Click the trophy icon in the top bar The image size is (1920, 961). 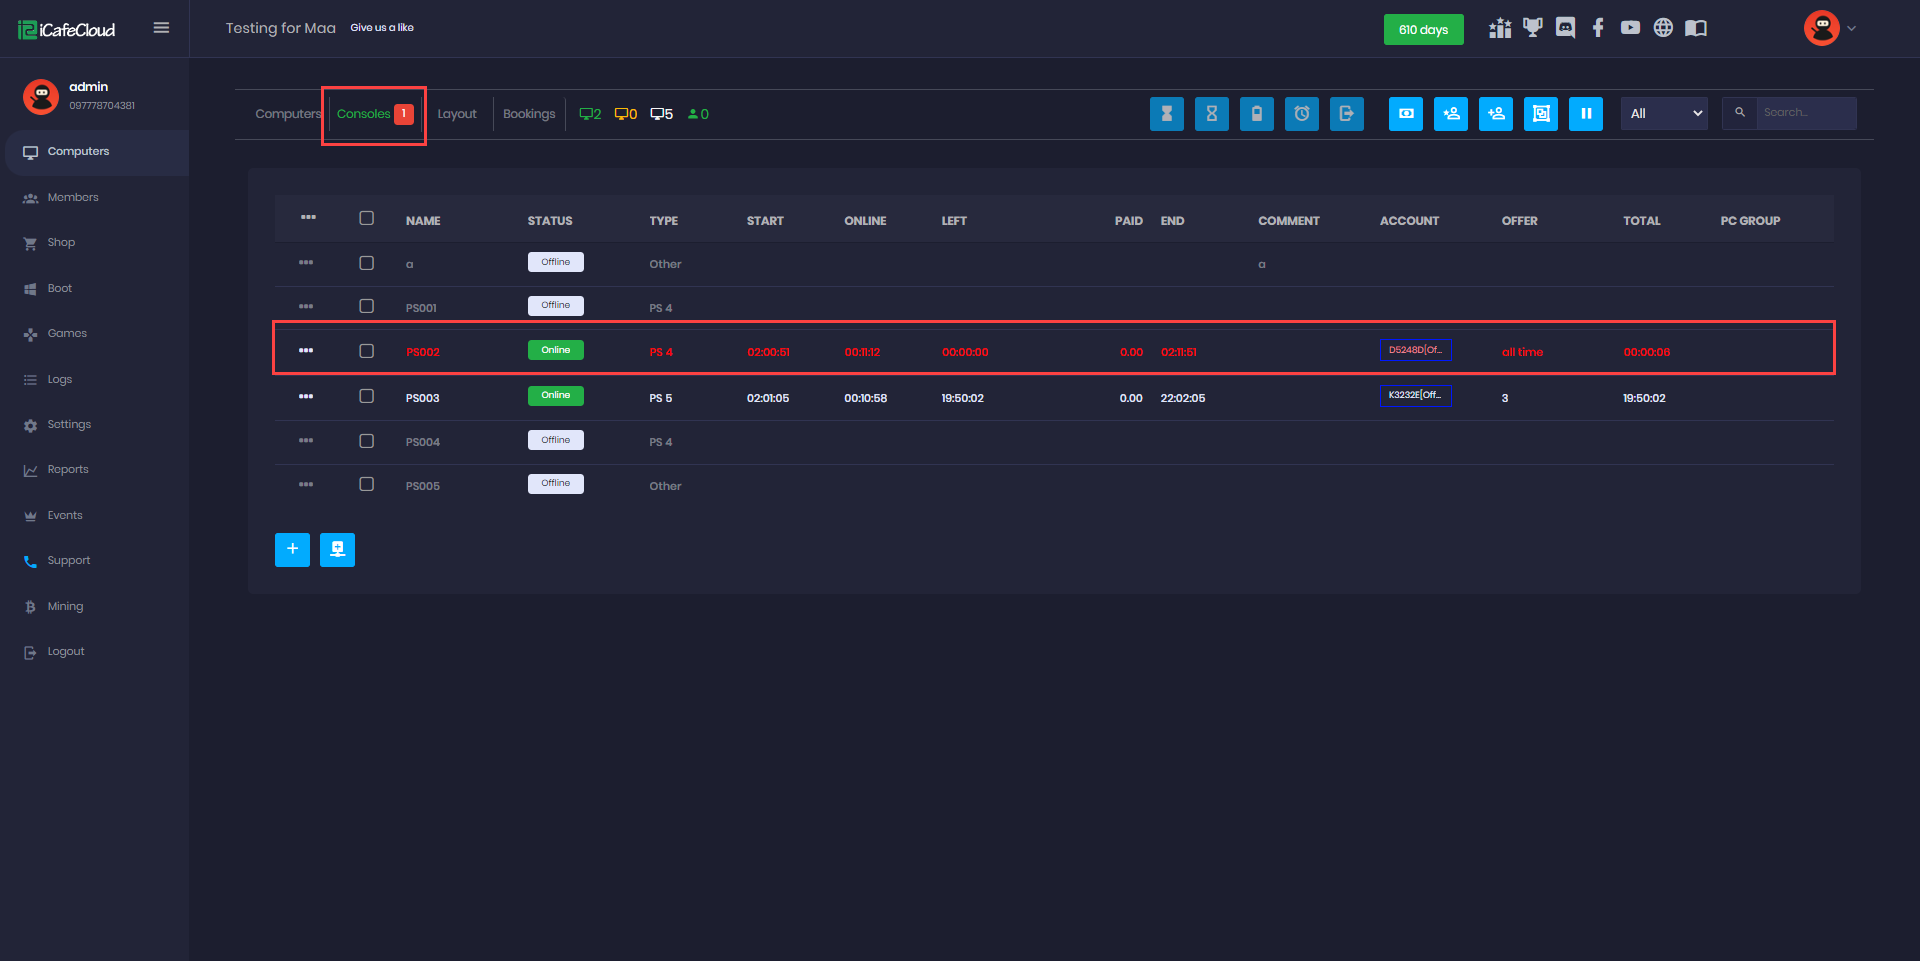(1532, 28)
